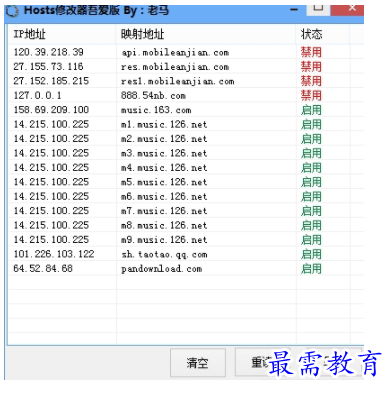
Task: Select the pandownload.com entry
Action: coord(161,269)
